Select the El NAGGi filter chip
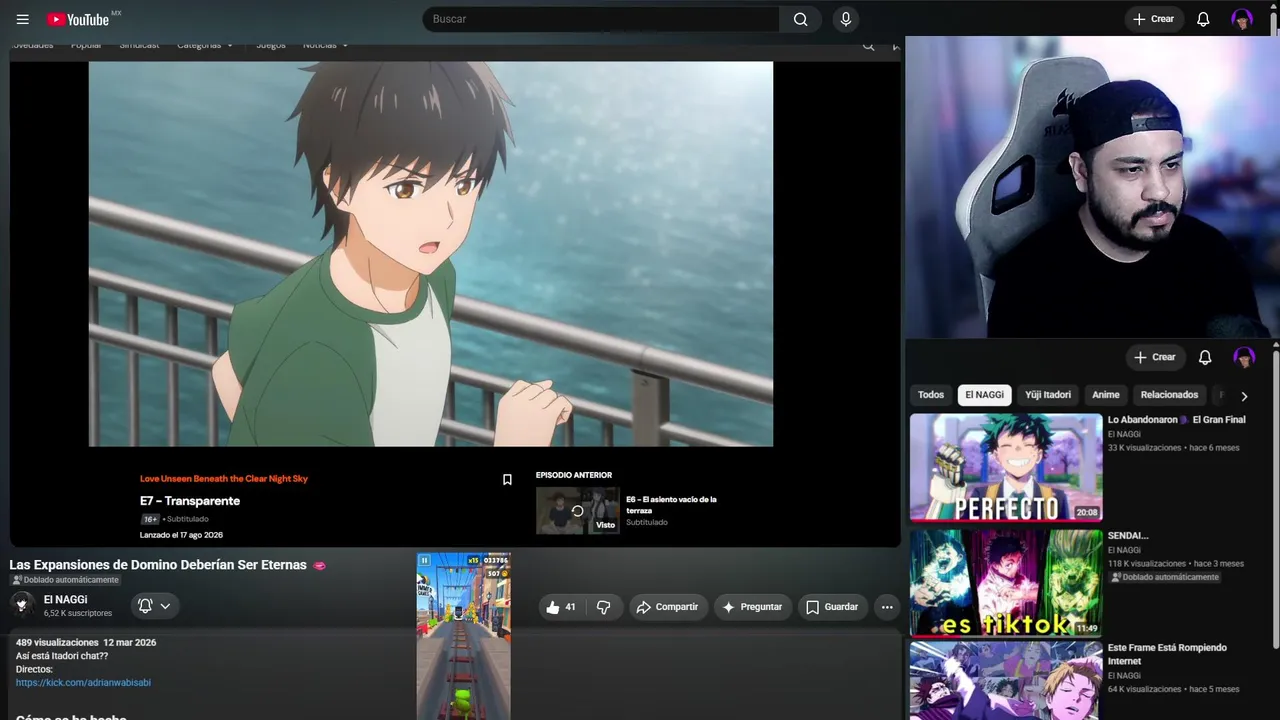1280x720 pixels. pyautogui.click(x=985, y=395)
